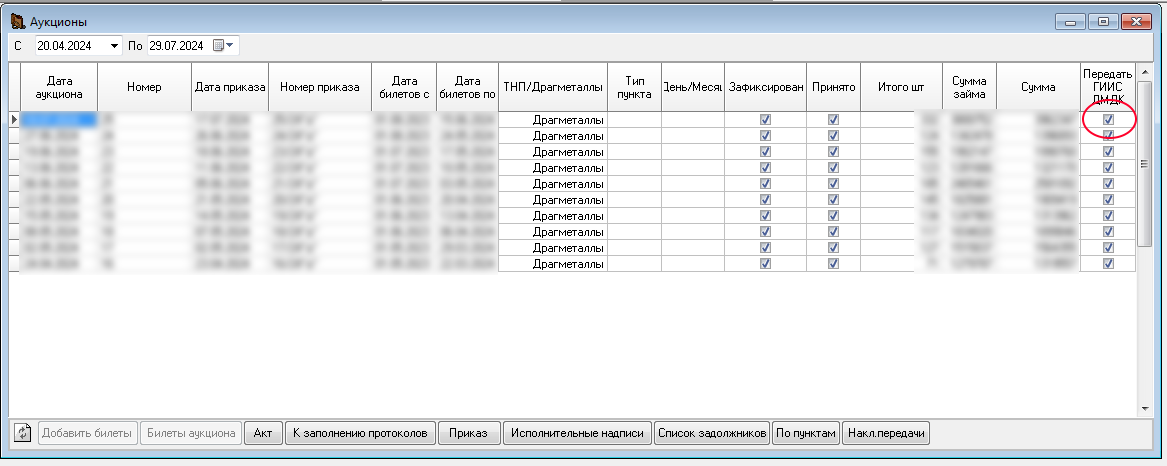Click the Сумма column header
Viewport: 1167px width, 466px height.
(x=1038, y=87)
